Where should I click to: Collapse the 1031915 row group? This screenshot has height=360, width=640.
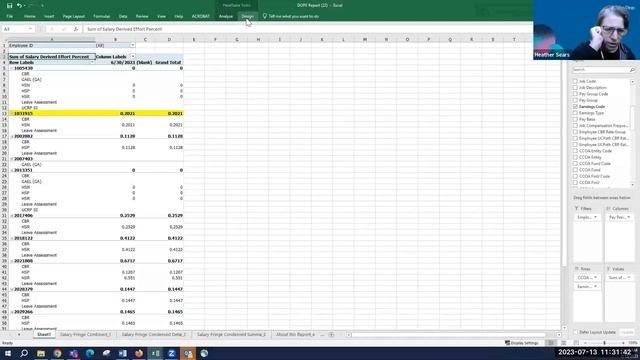[11, 113]
